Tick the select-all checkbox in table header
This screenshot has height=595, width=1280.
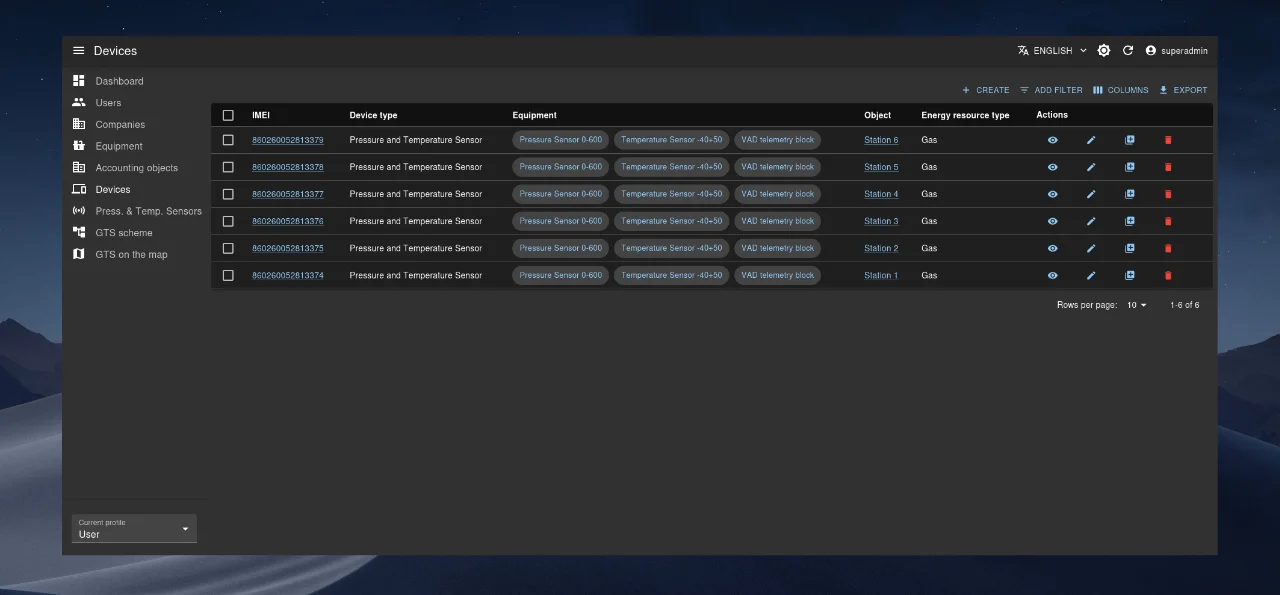(228, 115)
